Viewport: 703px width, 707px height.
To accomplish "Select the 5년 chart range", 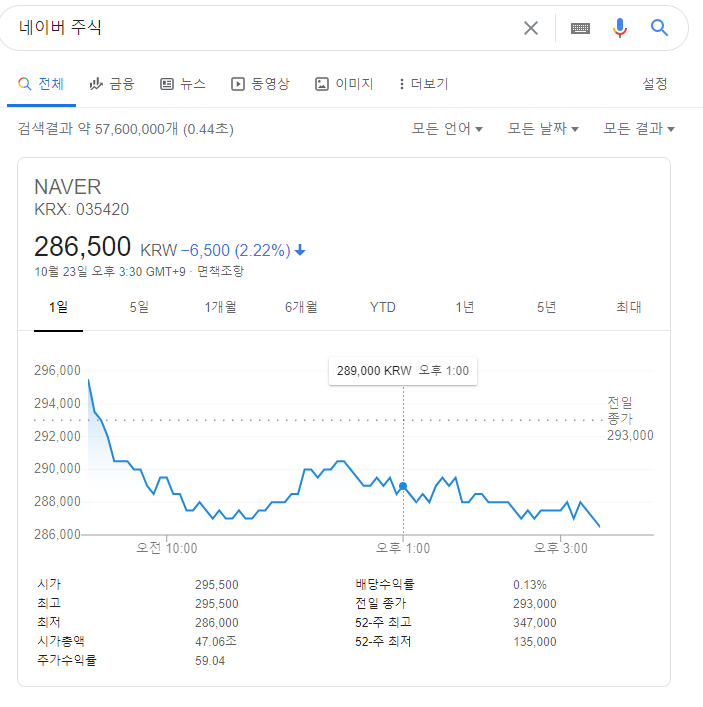I will click(x=546, y=308).
